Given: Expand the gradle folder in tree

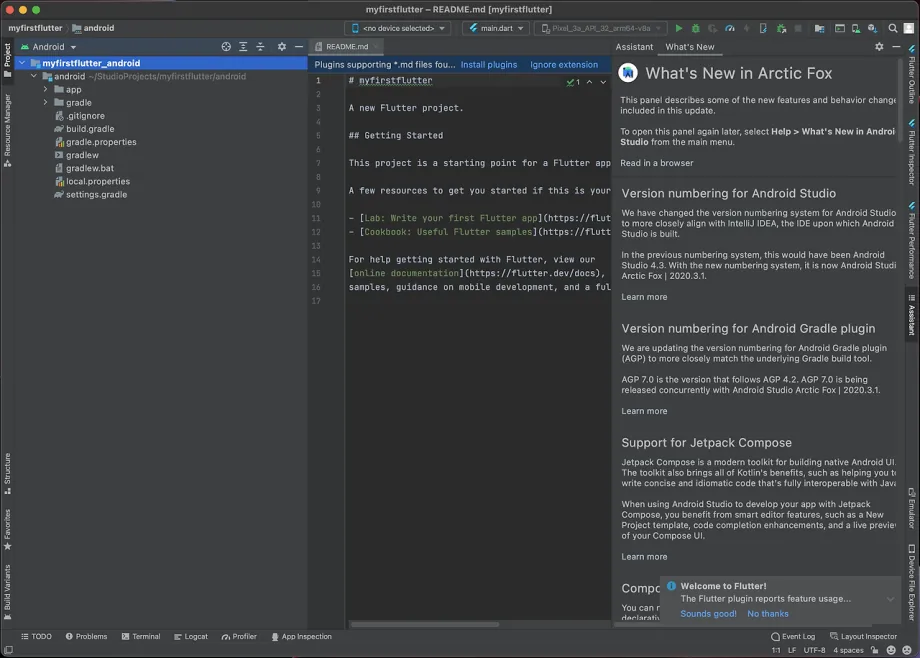Looking at the screenshot, I should coord(45,103).
